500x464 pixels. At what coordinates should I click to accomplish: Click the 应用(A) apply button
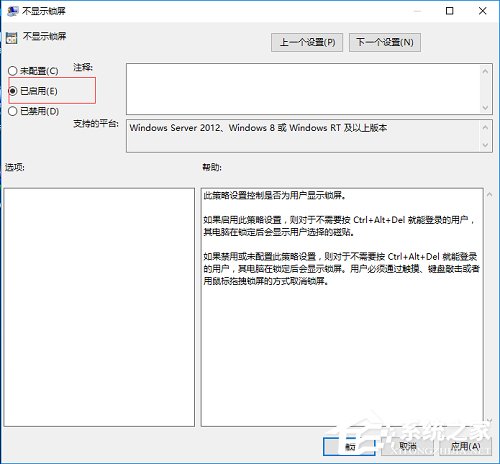click(x=465, y=446)
